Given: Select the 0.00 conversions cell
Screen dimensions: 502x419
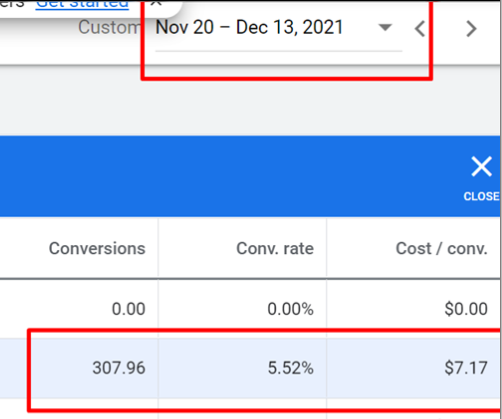Looking at the screenshot, I should coord(129,309).
